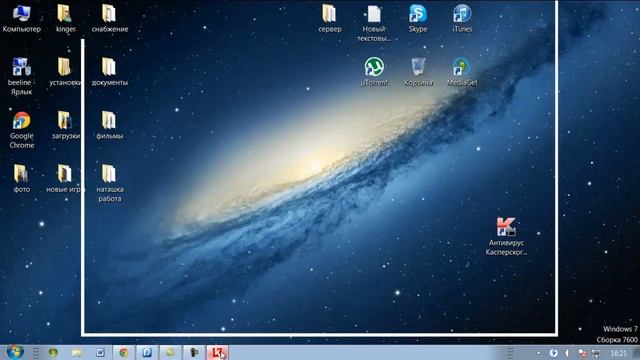
Task: Open the фильмы folder
Action: pyautogui.click(x=109, y=125)
